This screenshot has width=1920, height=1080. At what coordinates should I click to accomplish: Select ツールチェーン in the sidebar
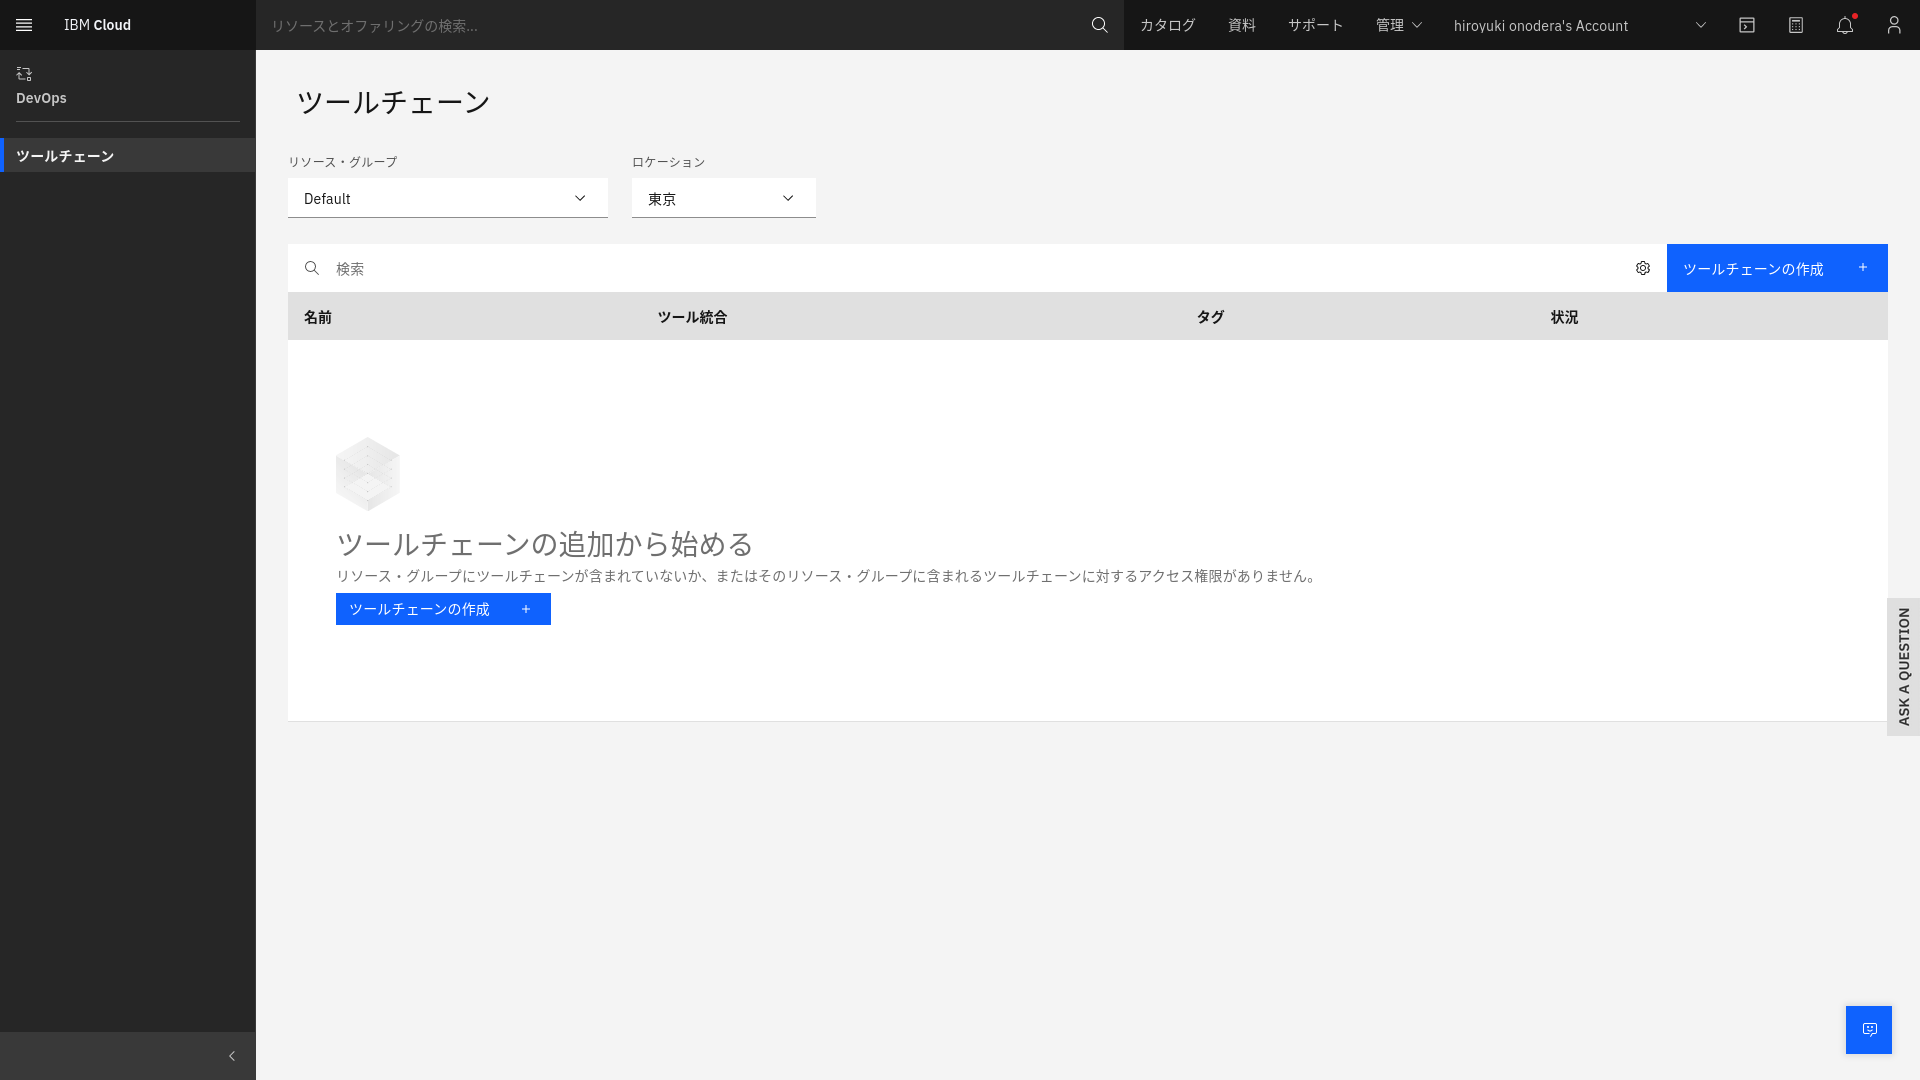65,155
